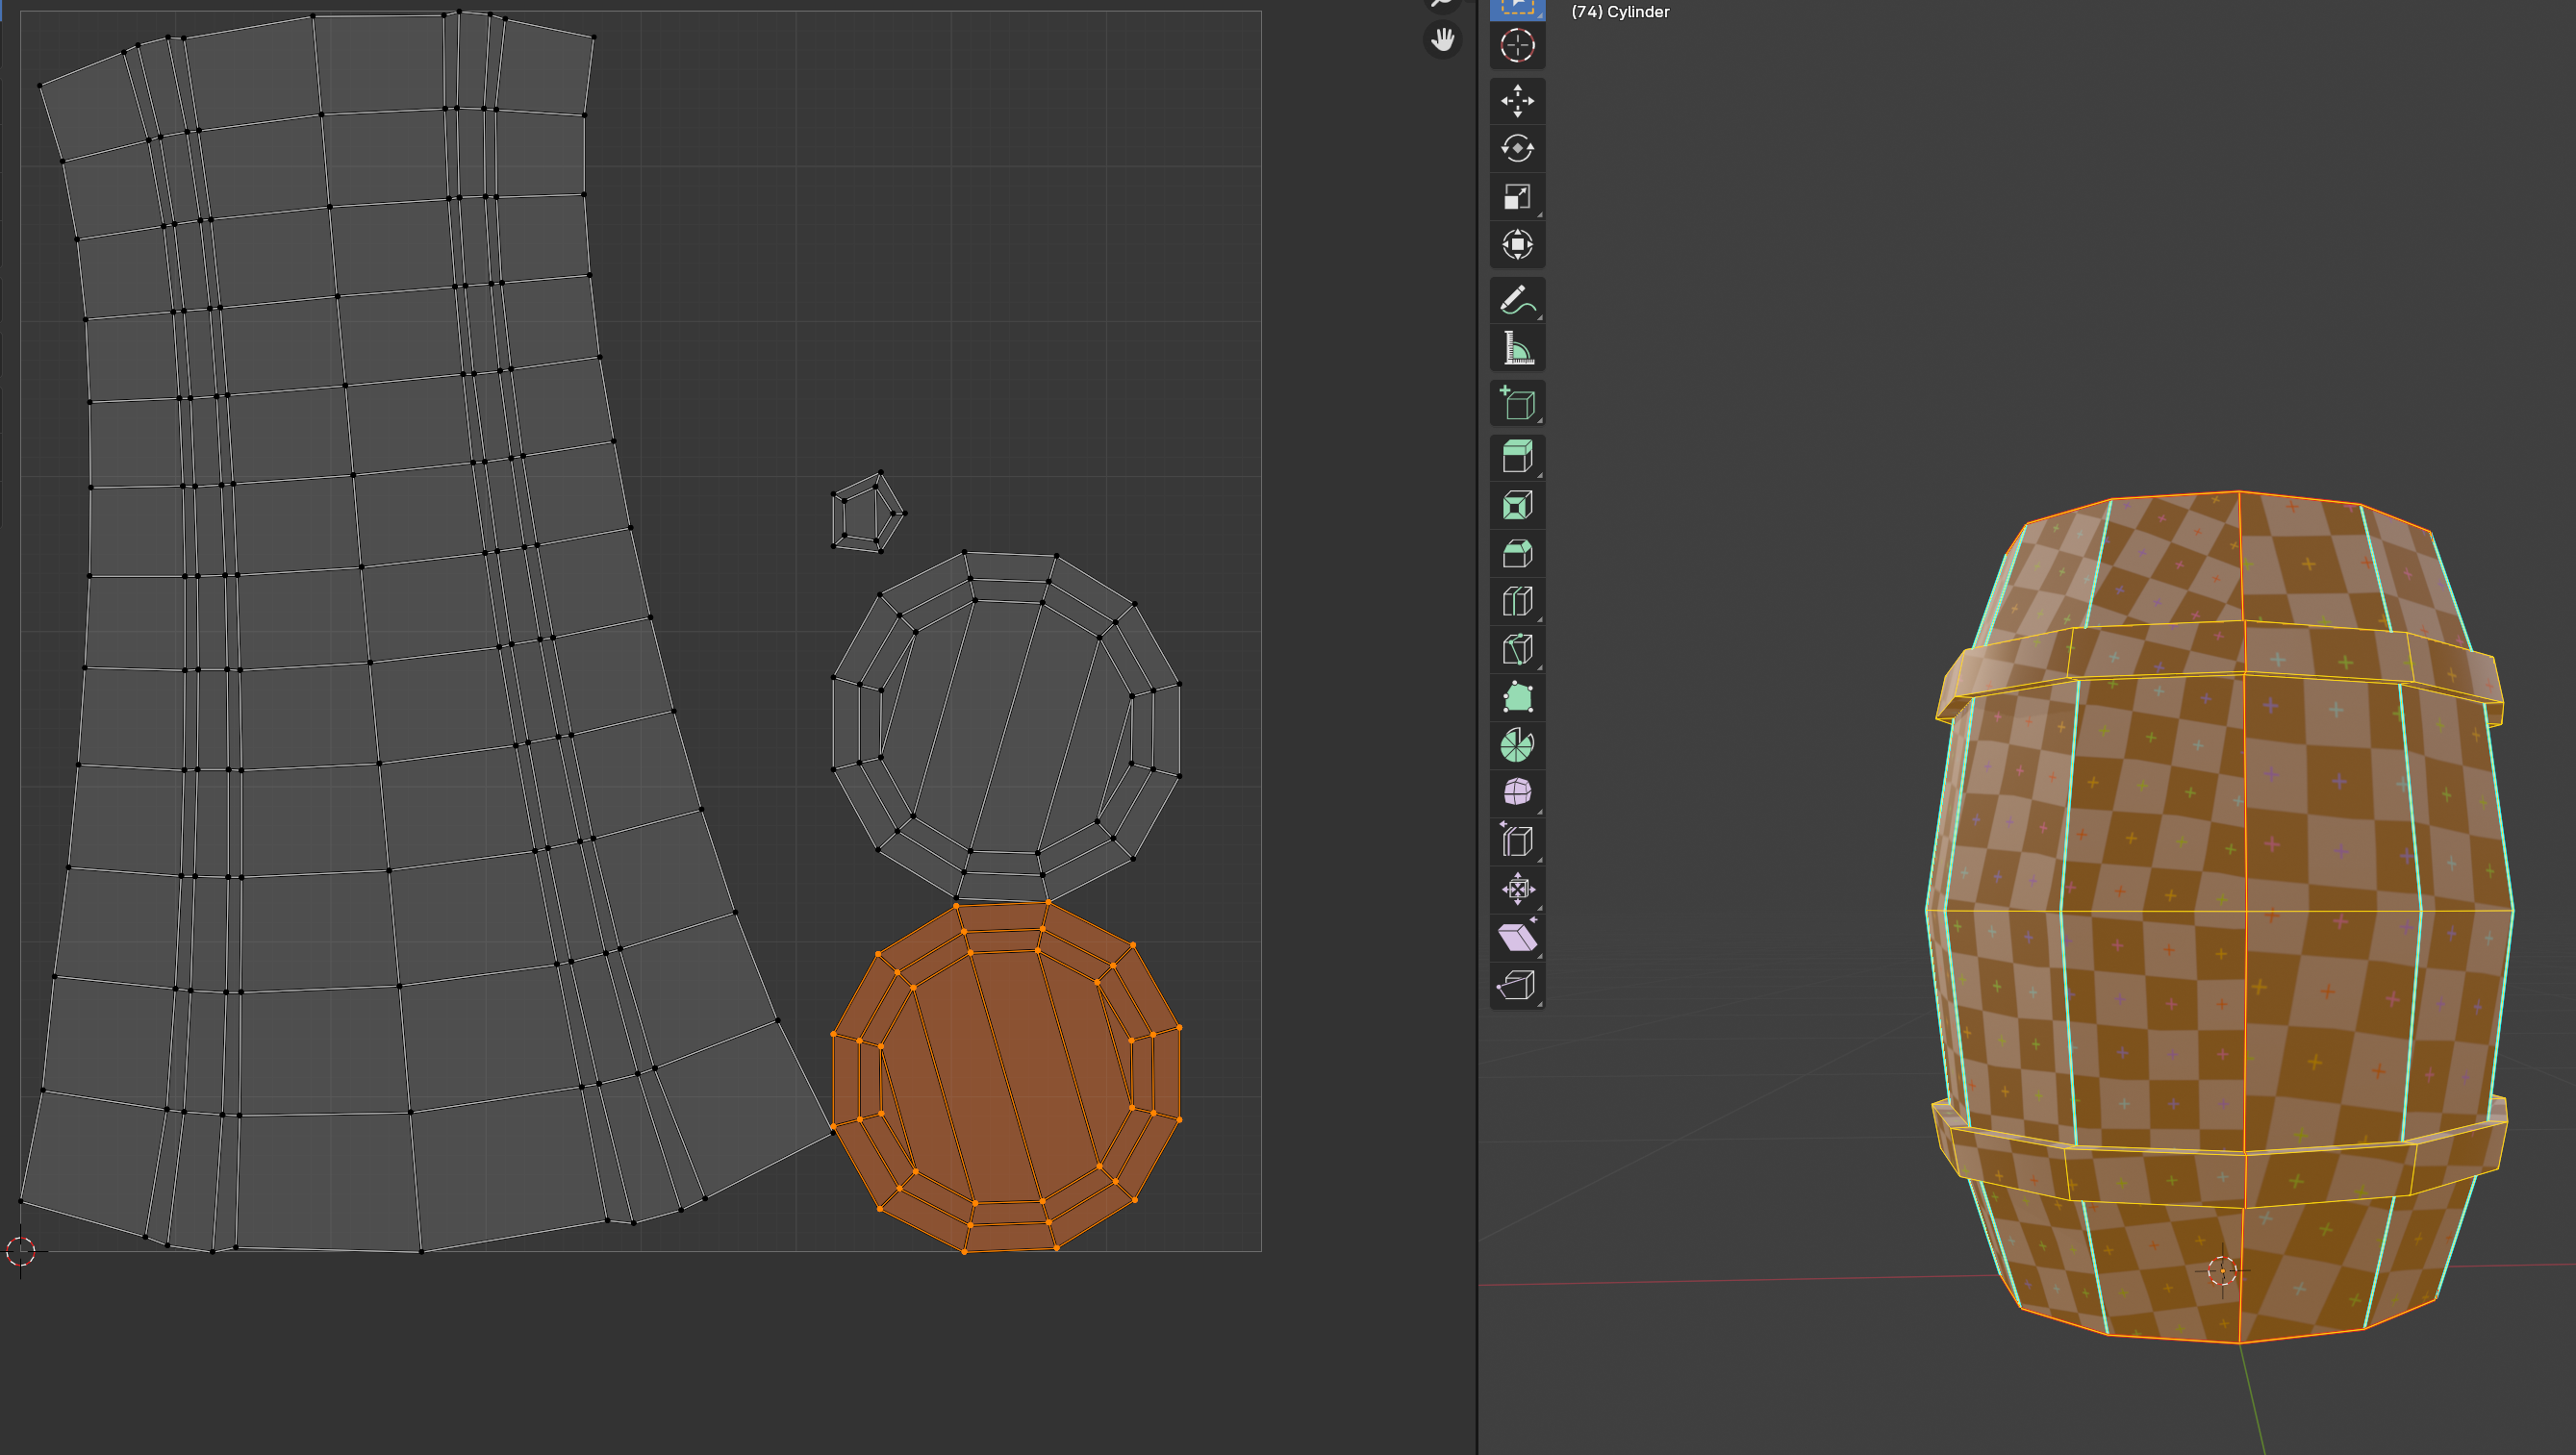Activate the Knife tool
This screenshot has width=2576, height=1455.
pyautogui.click(x=1517, y=649)
